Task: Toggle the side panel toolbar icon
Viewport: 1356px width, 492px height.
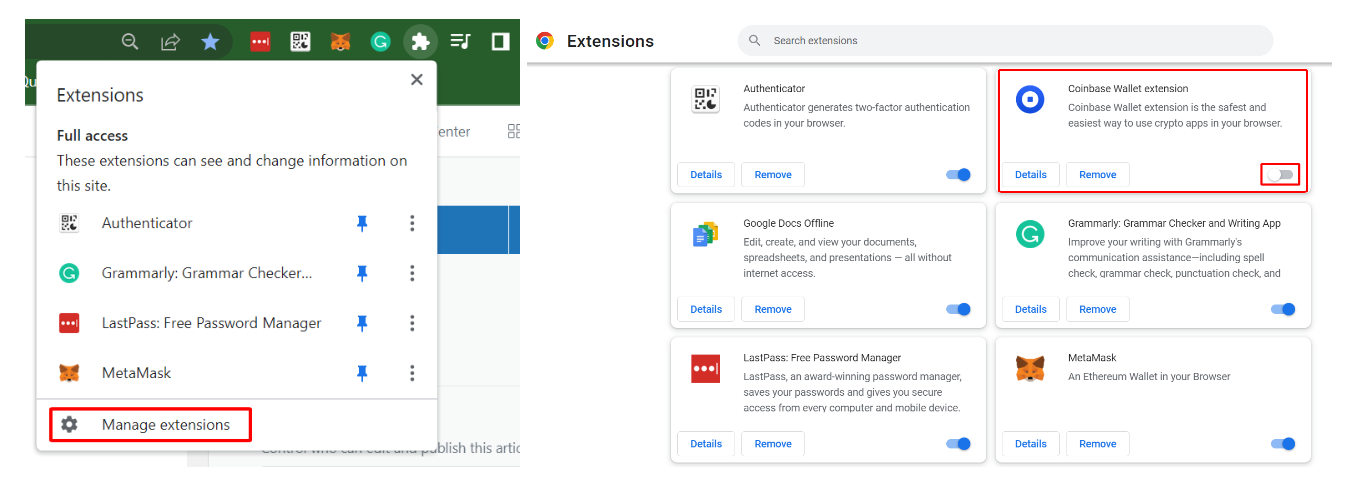Action: click(500, 41)
